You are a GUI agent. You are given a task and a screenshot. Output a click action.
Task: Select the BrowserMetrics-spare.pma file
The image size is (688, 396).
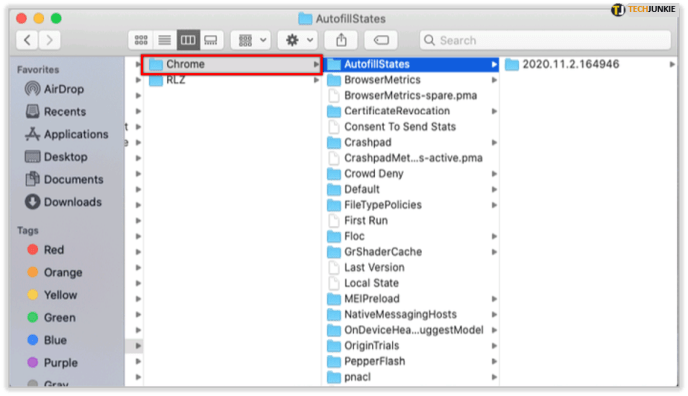click(412, 96)
